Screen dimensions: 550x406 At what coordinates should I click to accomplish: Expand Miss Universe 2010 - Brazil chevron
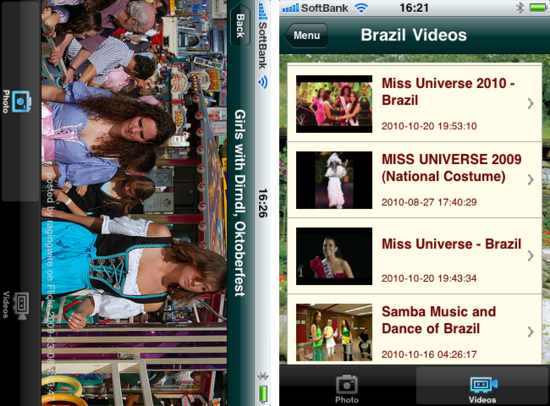tap(530, 103)
